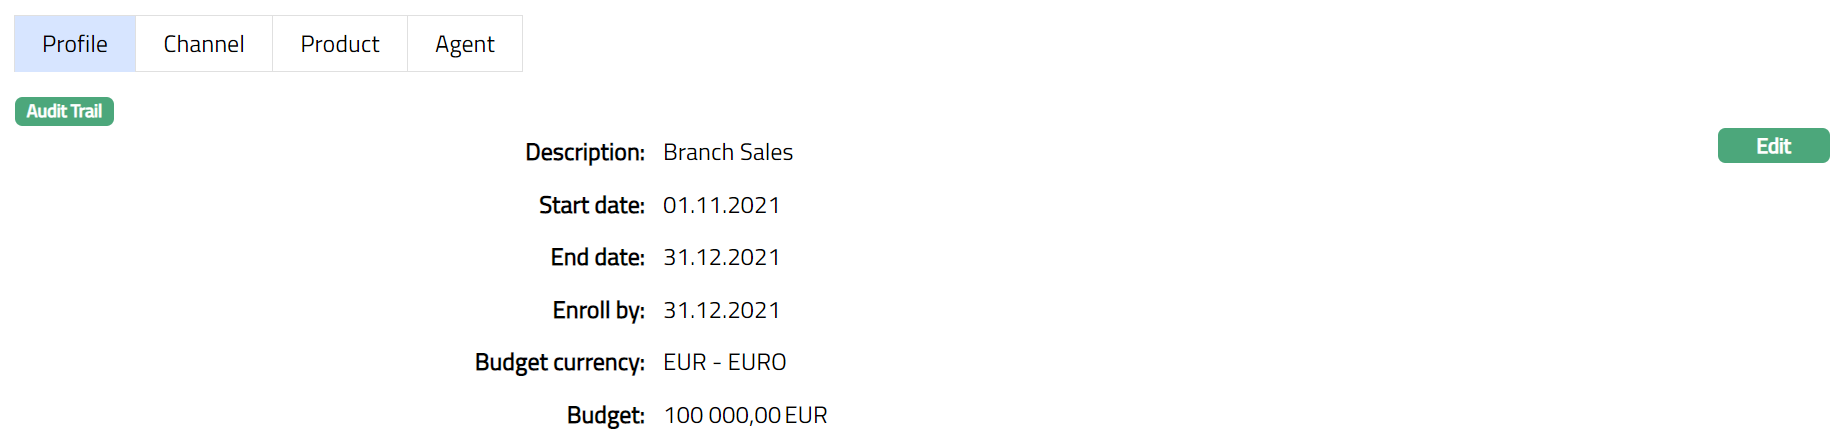Image resolution: width=1836 pixels, height=437 pixels.
Task: Select the Product tab
Action: pos(340,44)
